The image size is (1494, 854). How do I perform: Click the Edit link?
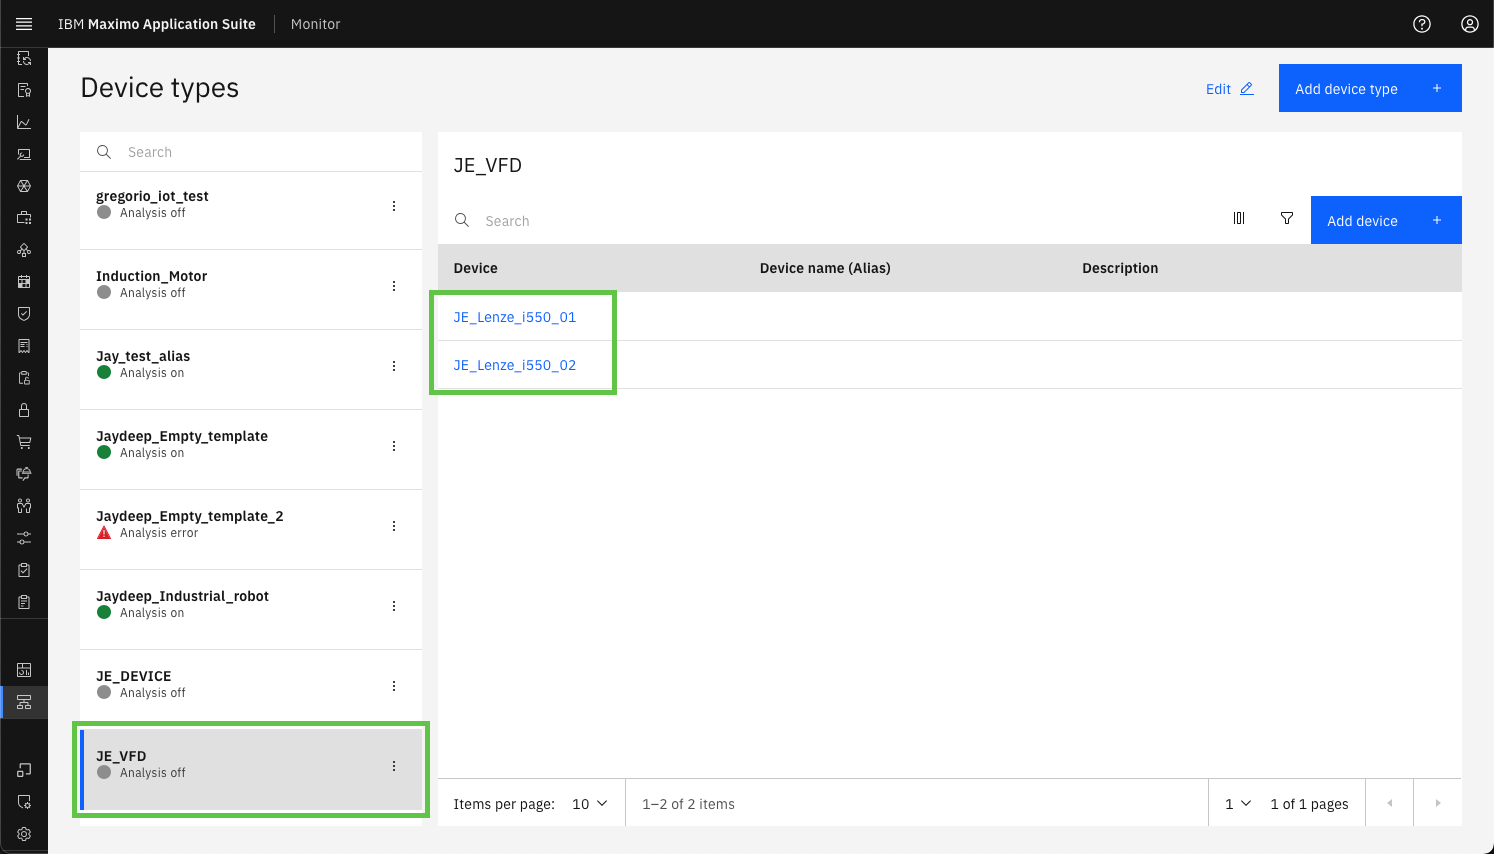coord(1229,89)
